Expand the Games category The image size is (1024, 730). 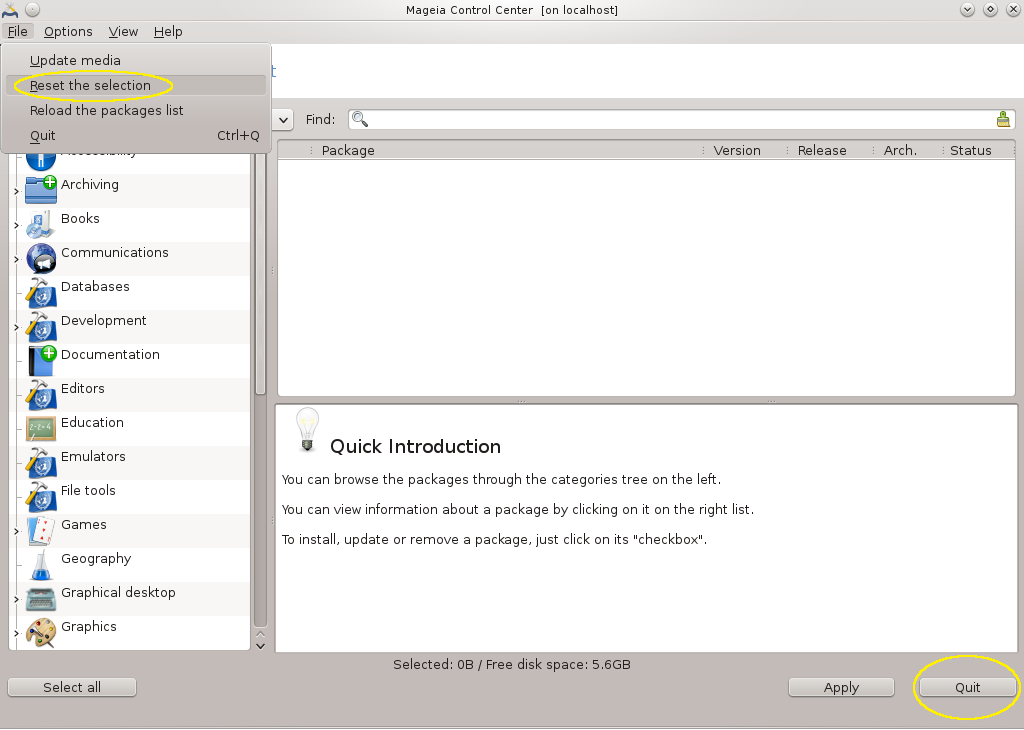16,531
